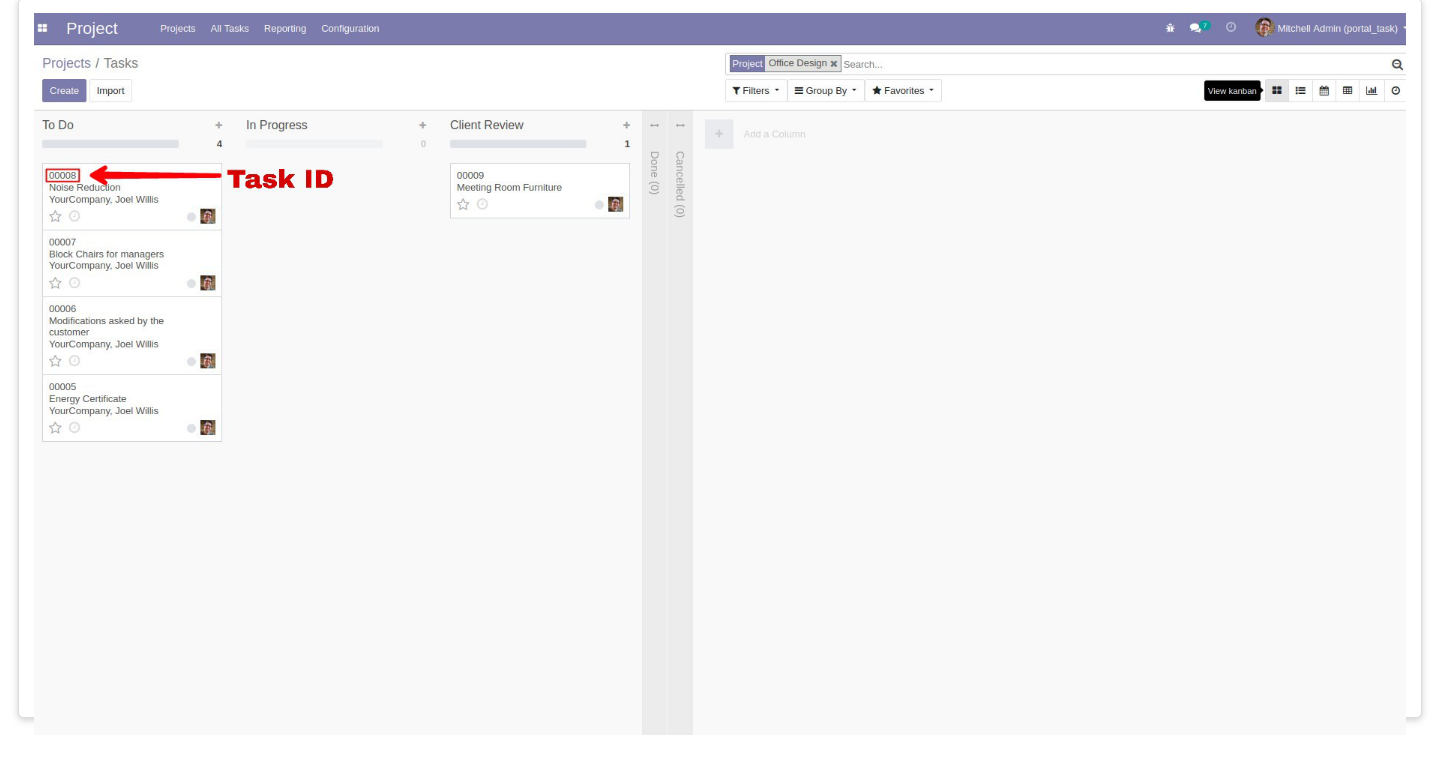
Task: Star the Block Chairs for managers task
Action: coord(56,283)
